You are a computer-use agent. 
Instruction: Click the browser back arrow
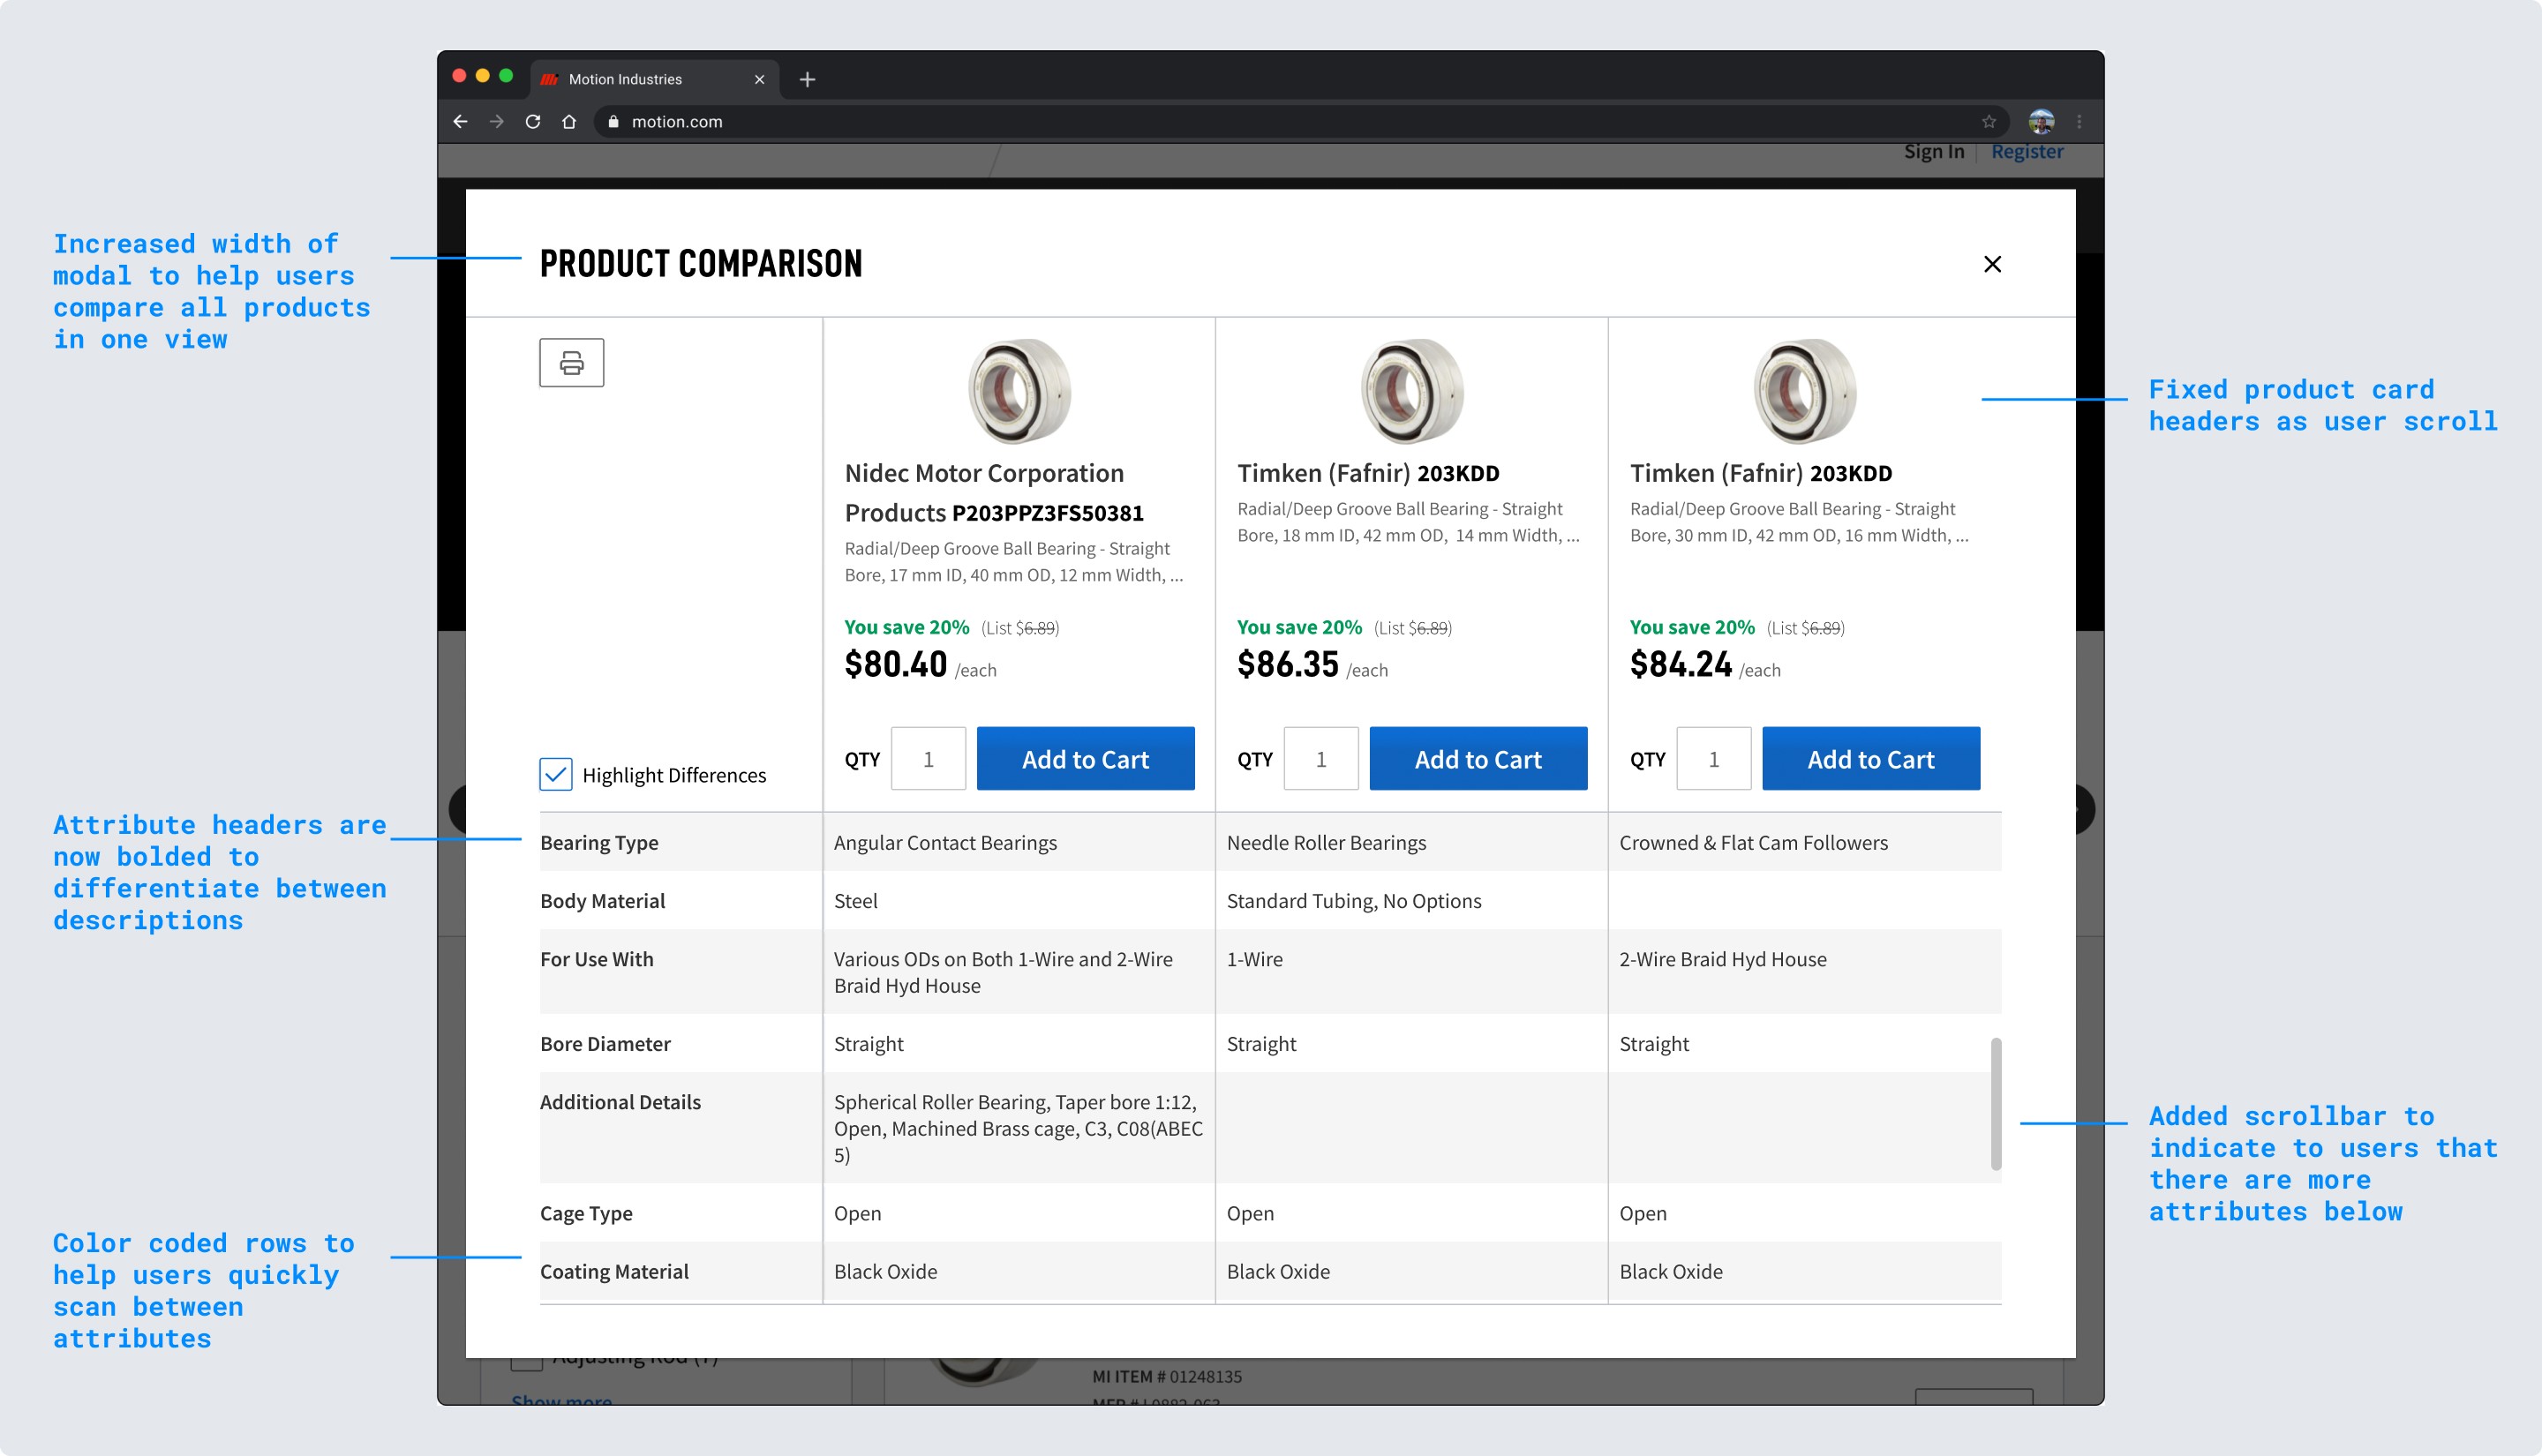tap(460, 121)
